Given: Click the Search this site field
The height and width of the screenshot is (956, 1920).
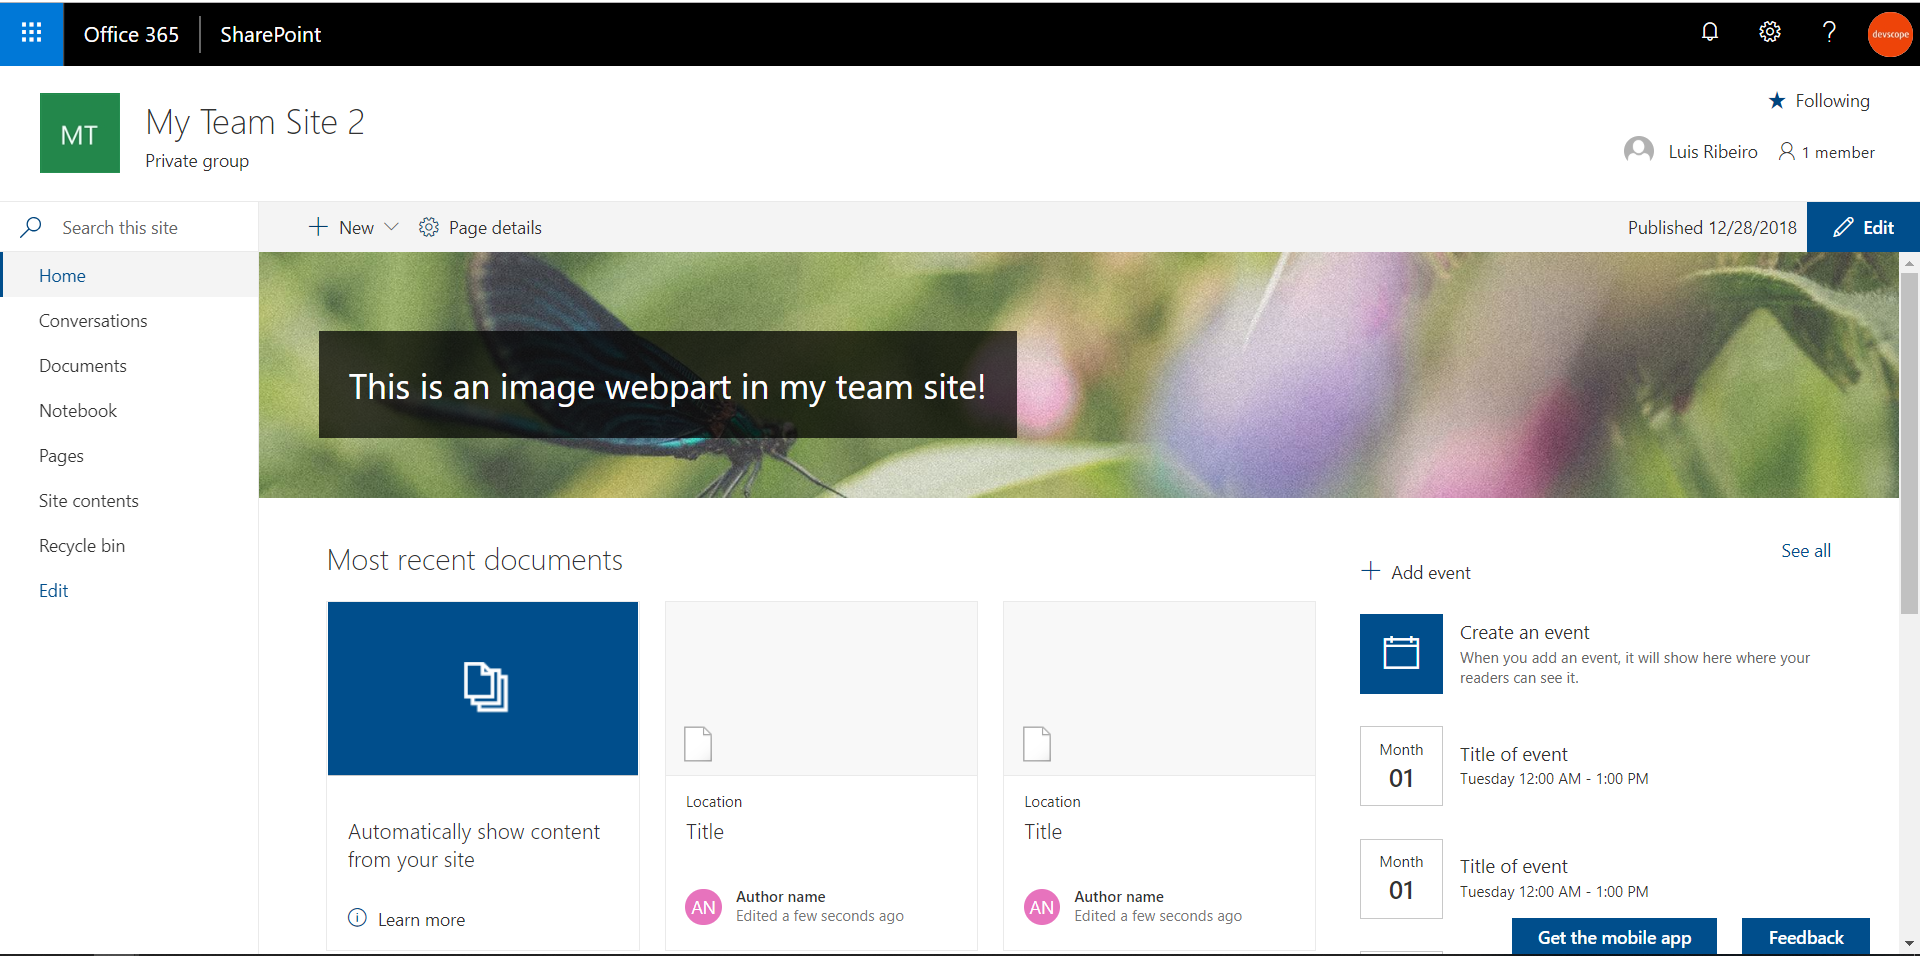Looking at the screenshot, I should [121, 227].
